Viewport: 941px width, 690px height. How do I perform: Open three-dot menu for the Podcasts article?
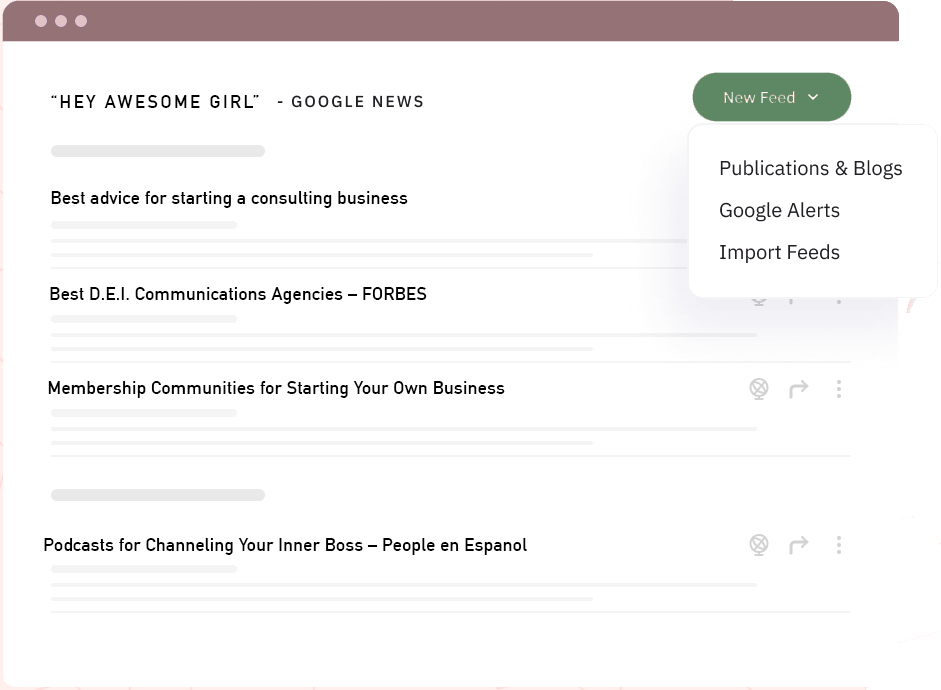click(x=838, y=545)
